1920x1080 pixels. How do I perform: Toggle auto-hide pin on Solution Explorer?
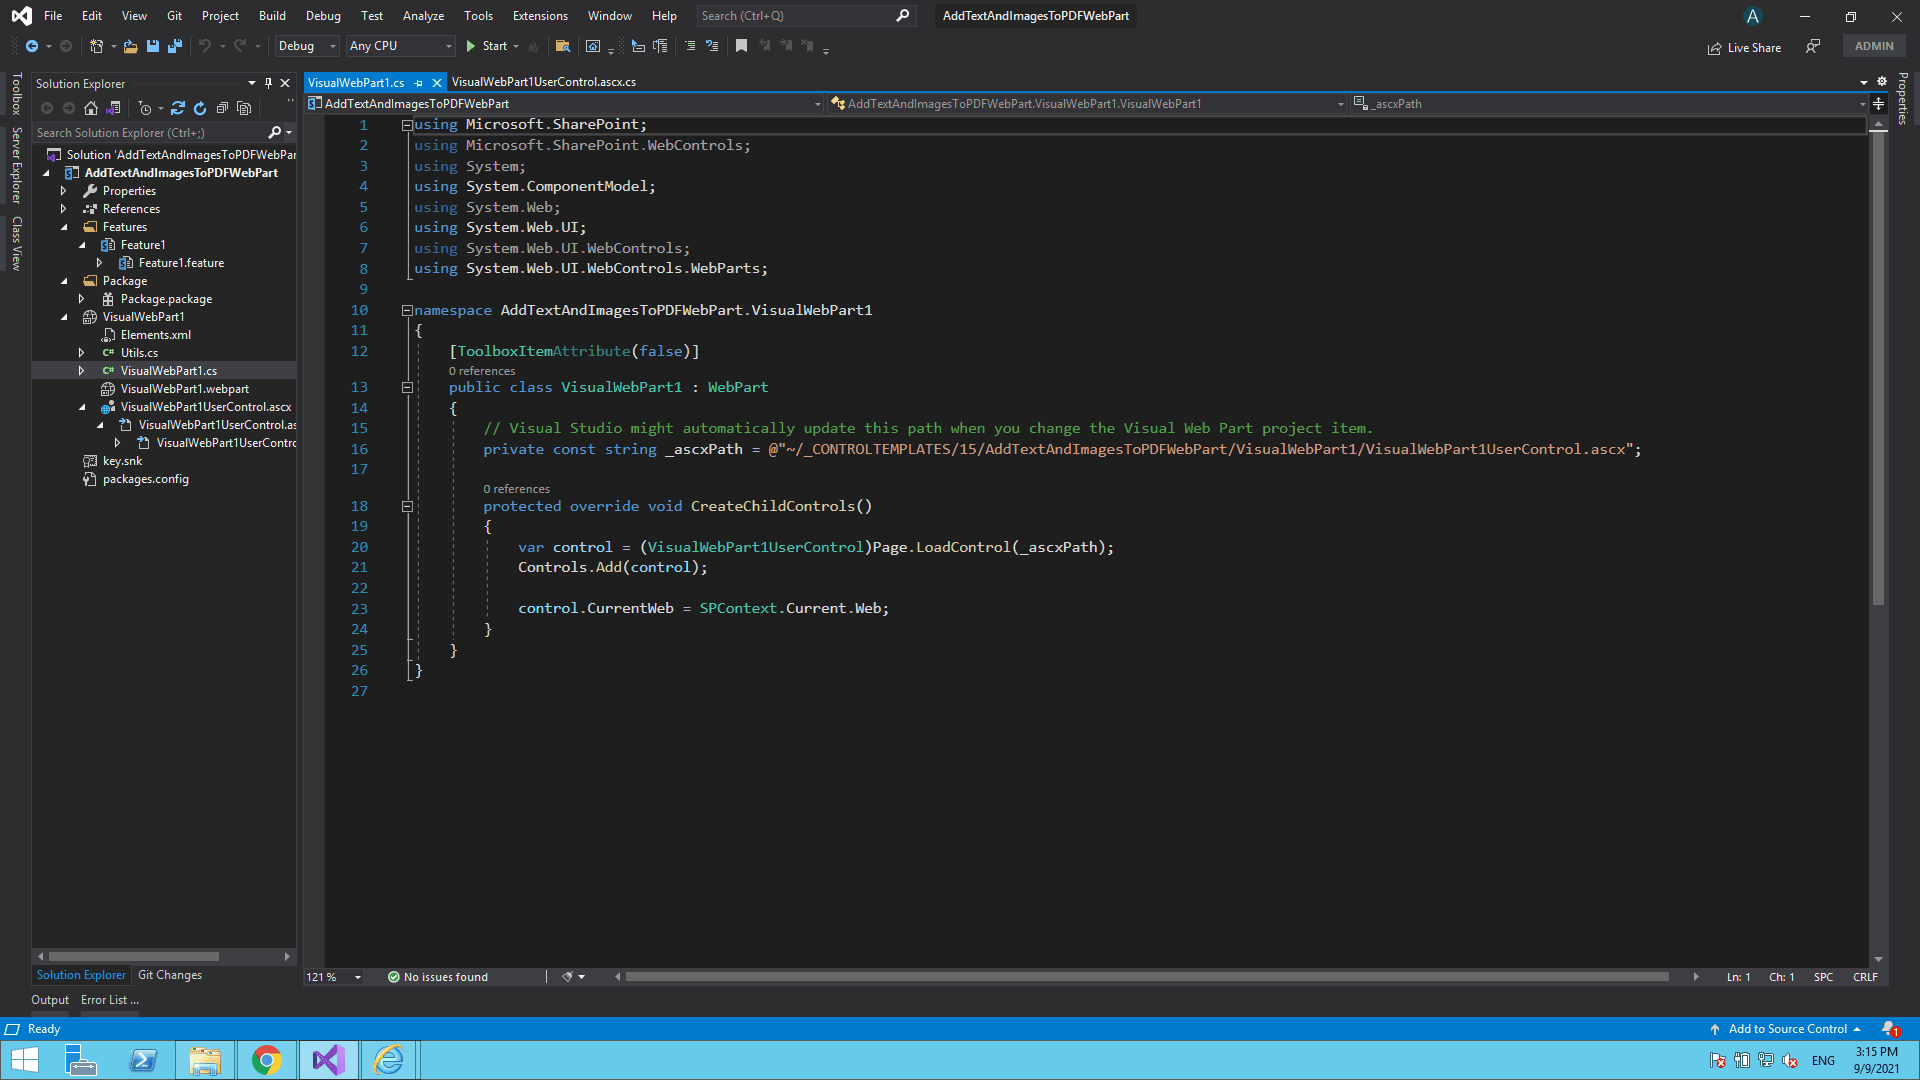click(268, 83)
